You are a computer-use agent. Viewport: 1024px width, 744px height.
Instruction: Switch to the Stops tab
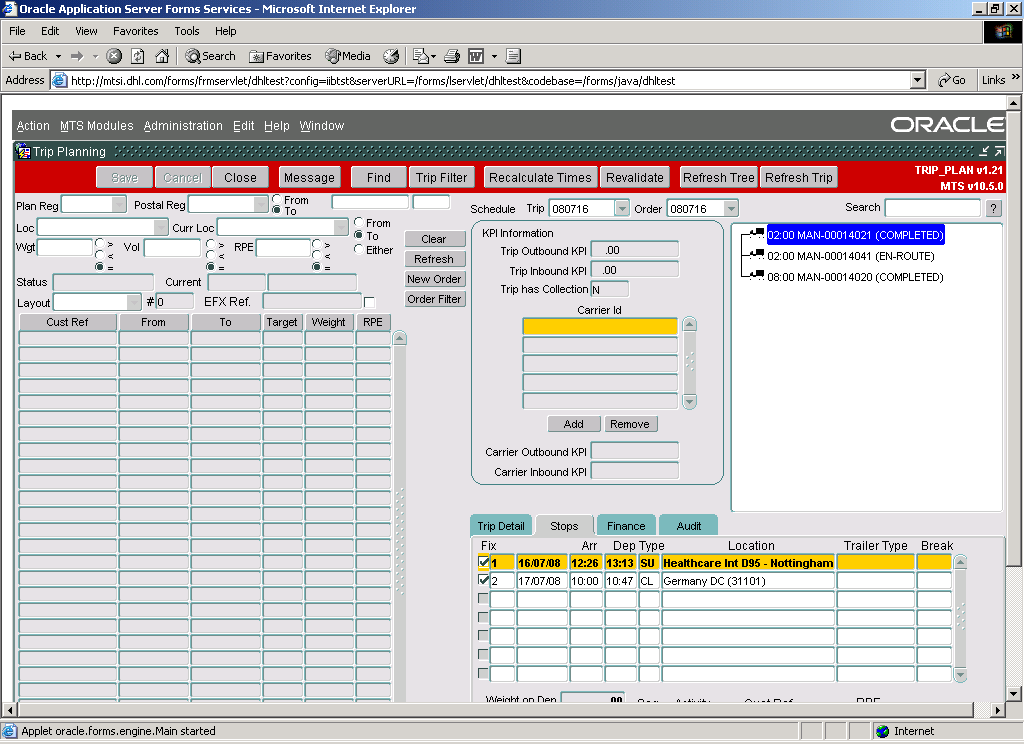pyautogui.click(x=564, y=526)
